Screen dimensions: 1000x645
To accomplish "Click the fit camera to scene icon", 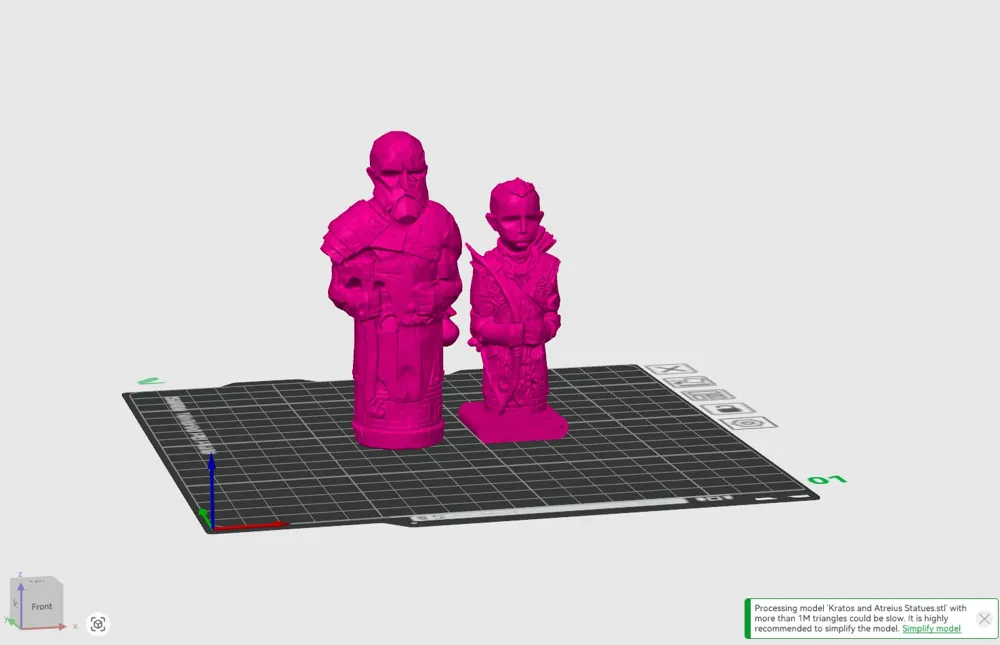I will 98,623.
